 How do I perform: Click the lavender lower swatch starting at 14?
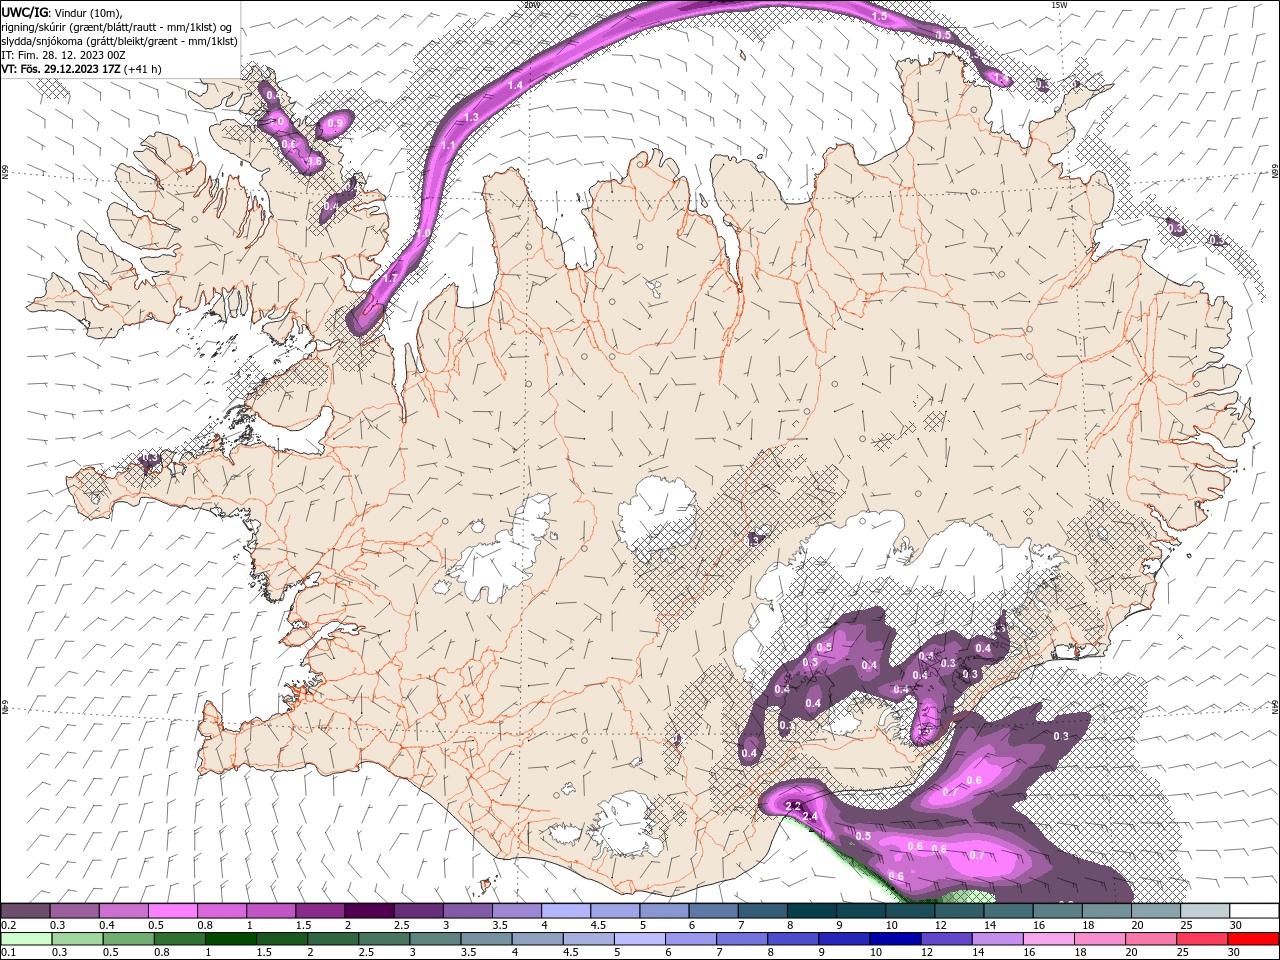click(x=996, y=939)
